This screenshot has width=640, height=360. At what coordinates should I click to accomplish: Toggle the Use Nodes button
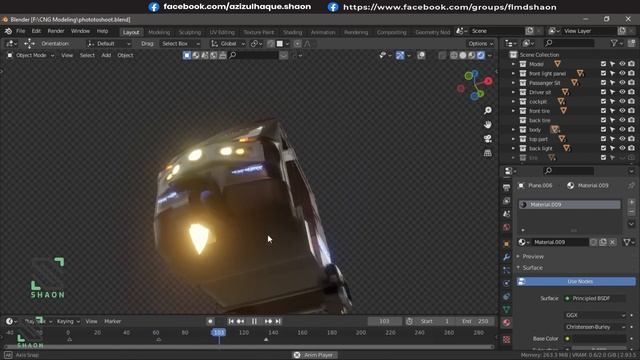[576, 282]
